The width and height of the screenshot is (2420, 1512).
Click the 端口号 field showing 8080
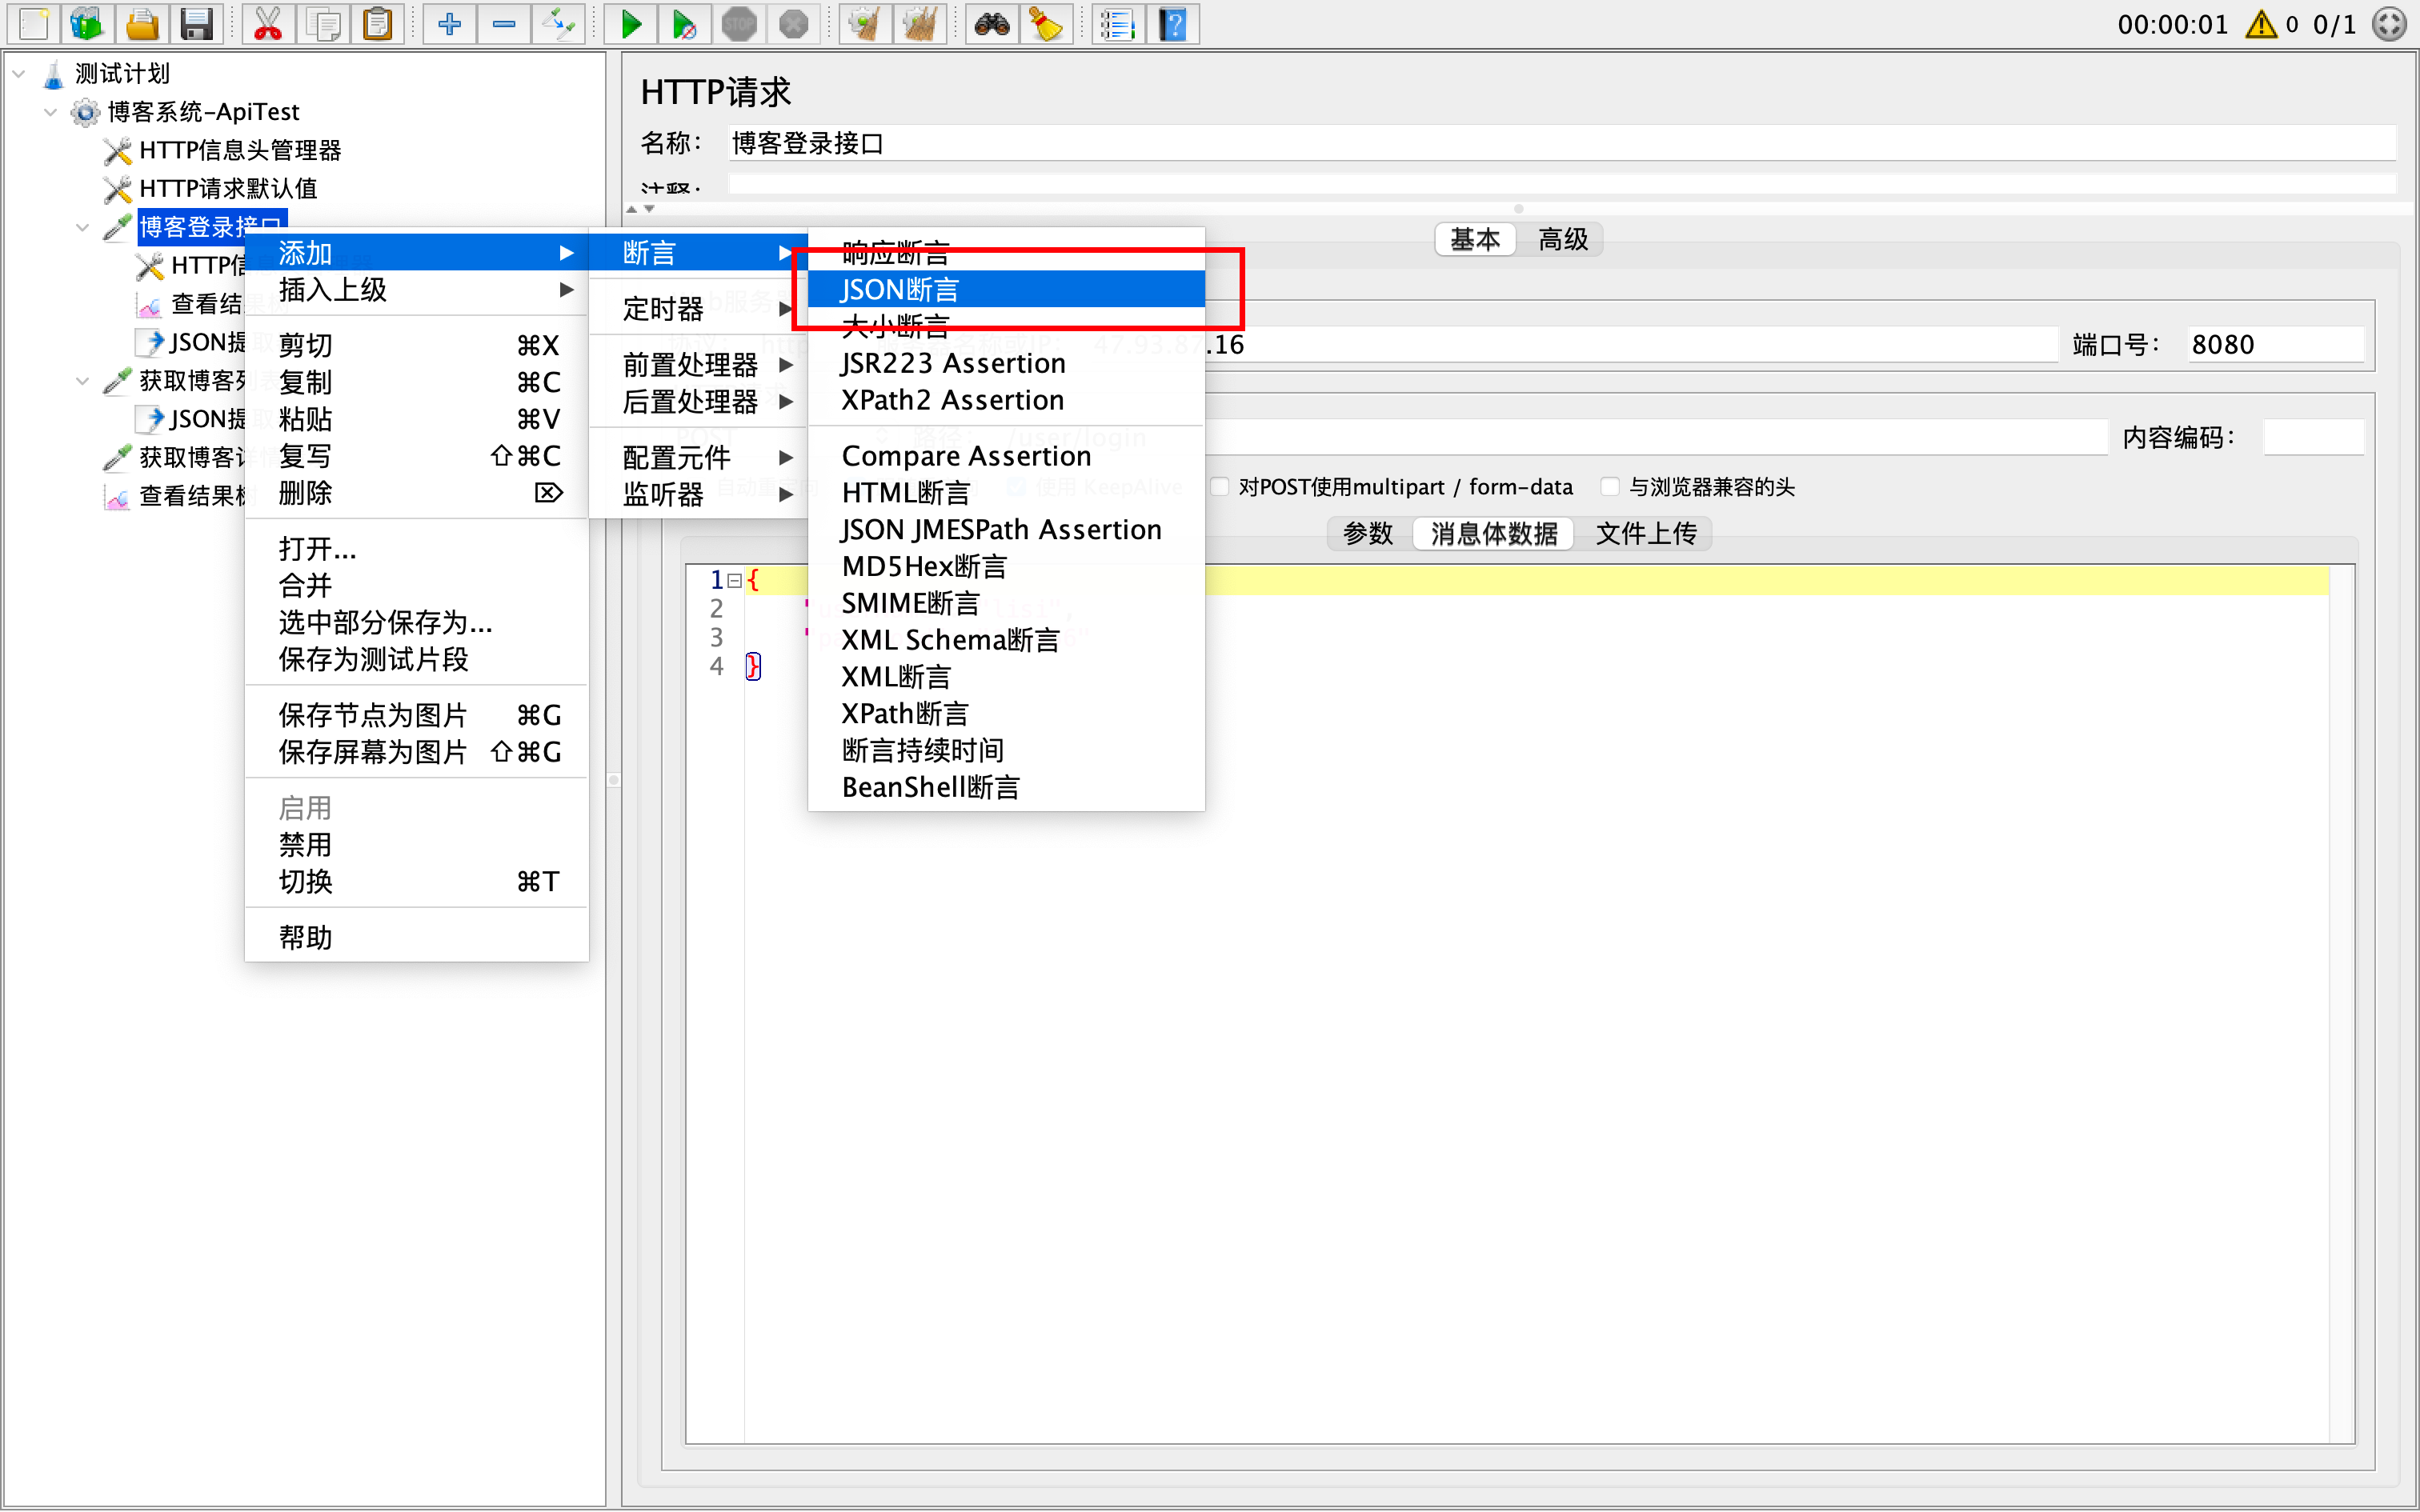tap(2275, 345)
